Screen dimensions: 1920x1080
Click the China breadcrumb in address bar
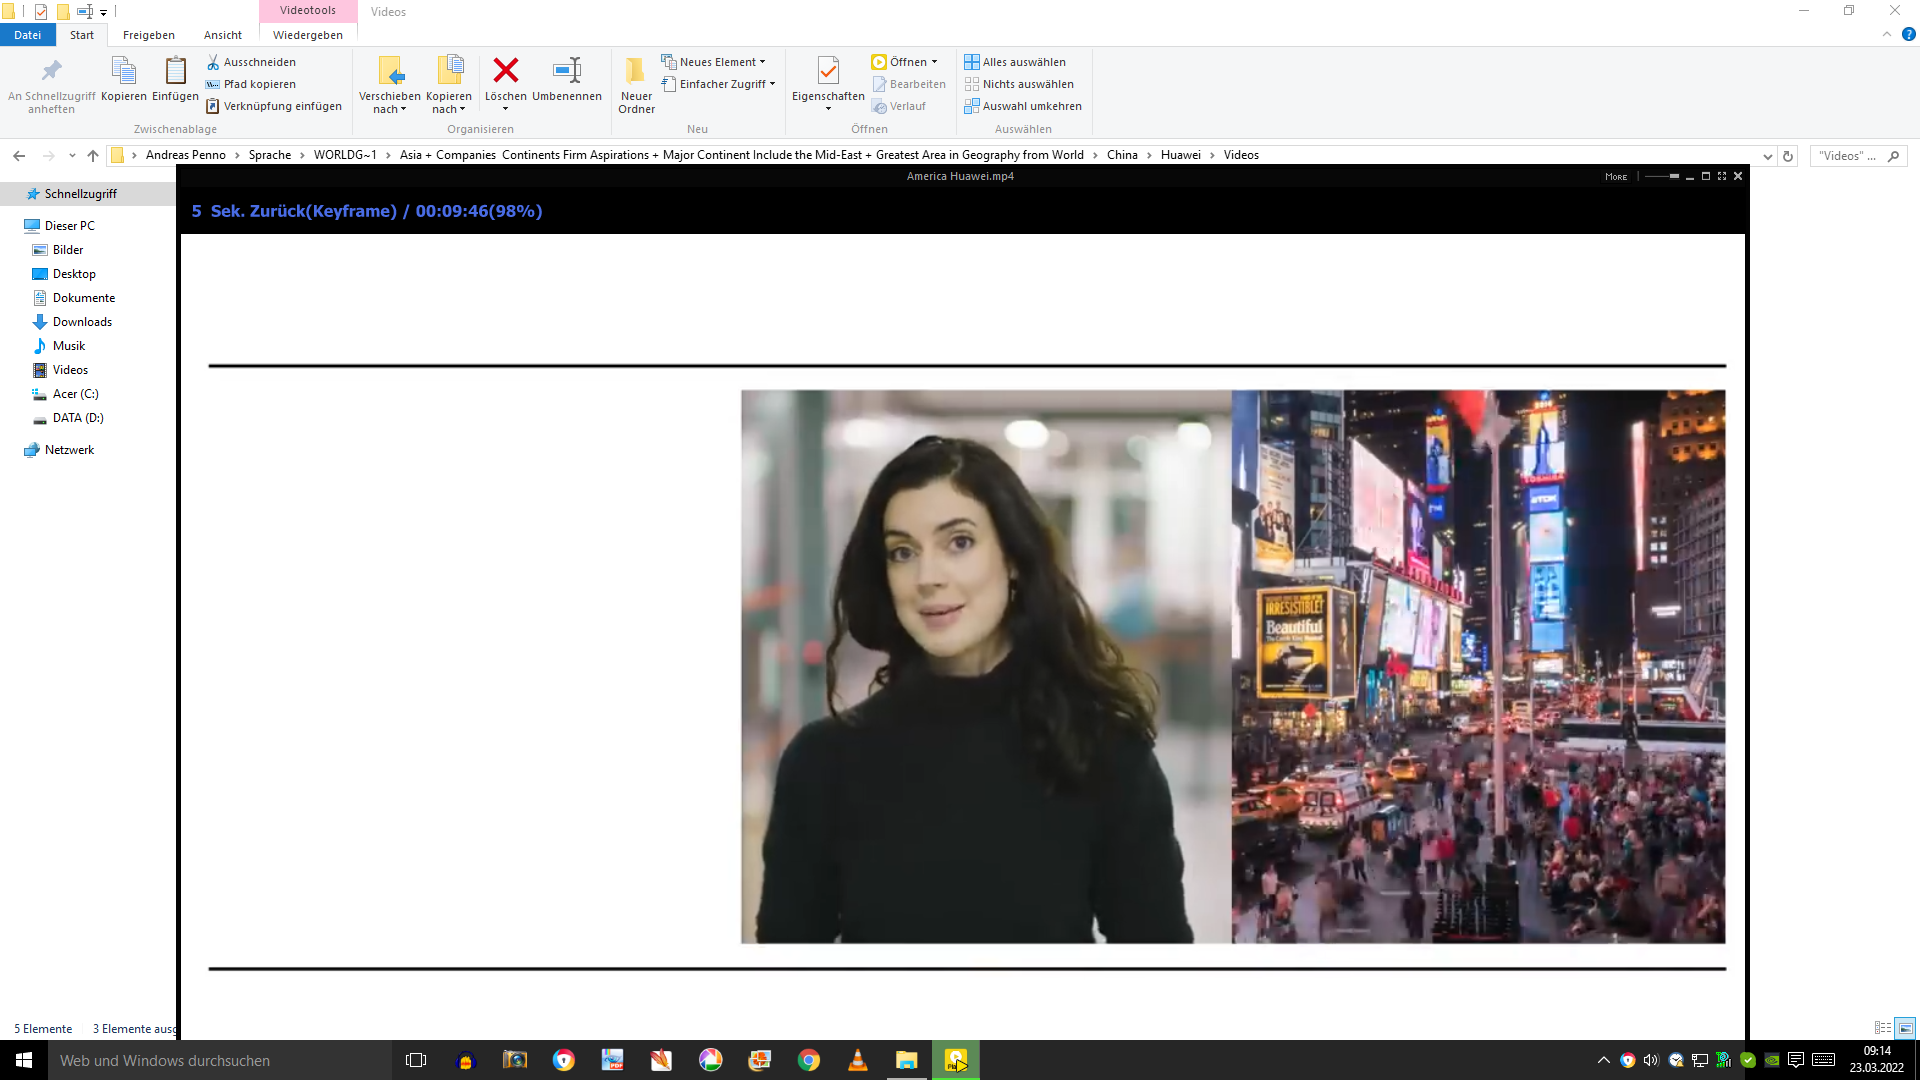click(x=1122, y=155)
